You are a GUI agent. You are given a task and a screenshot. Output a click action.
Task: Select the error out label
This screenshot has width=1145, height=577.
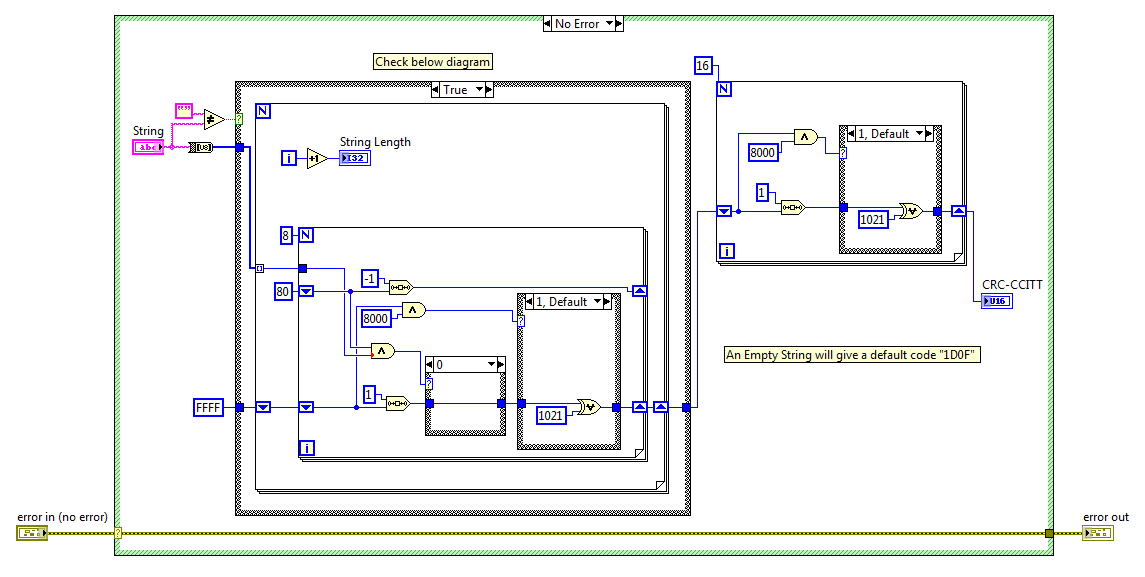[1106, 517]
